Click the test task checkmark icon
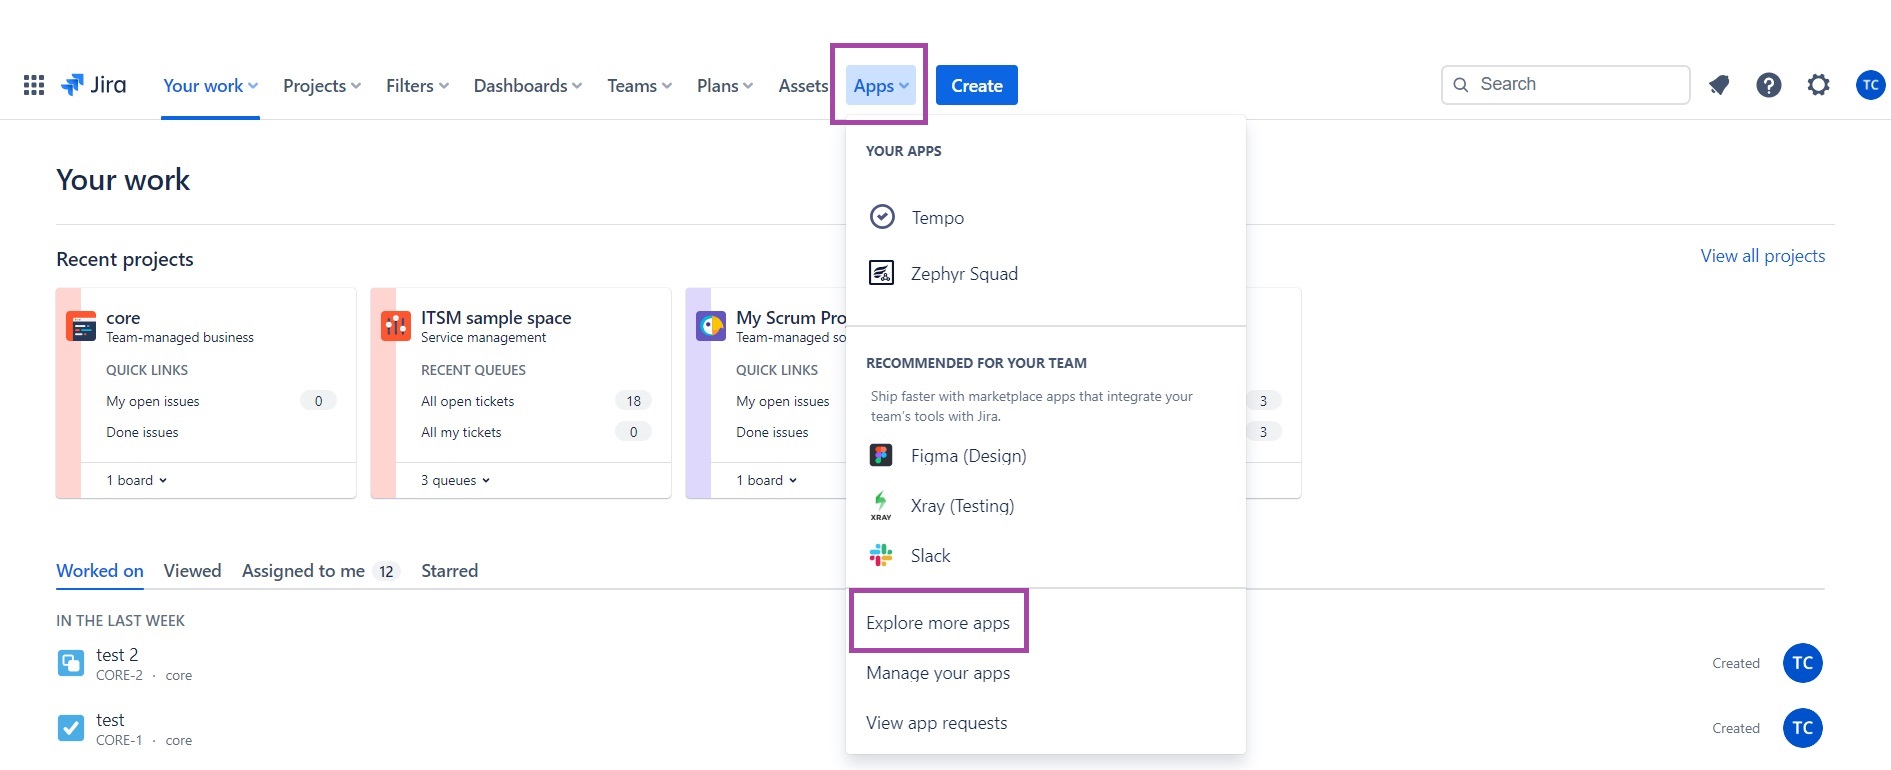1891x770 pixels. coord(71,728)
